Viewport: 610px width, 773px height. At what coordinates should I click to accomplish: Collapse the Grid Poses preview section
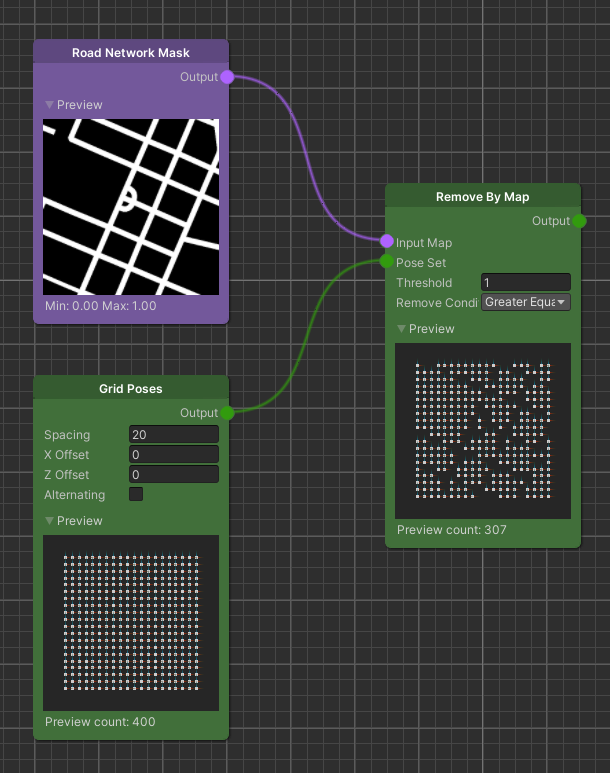click(x=50, y=521)
